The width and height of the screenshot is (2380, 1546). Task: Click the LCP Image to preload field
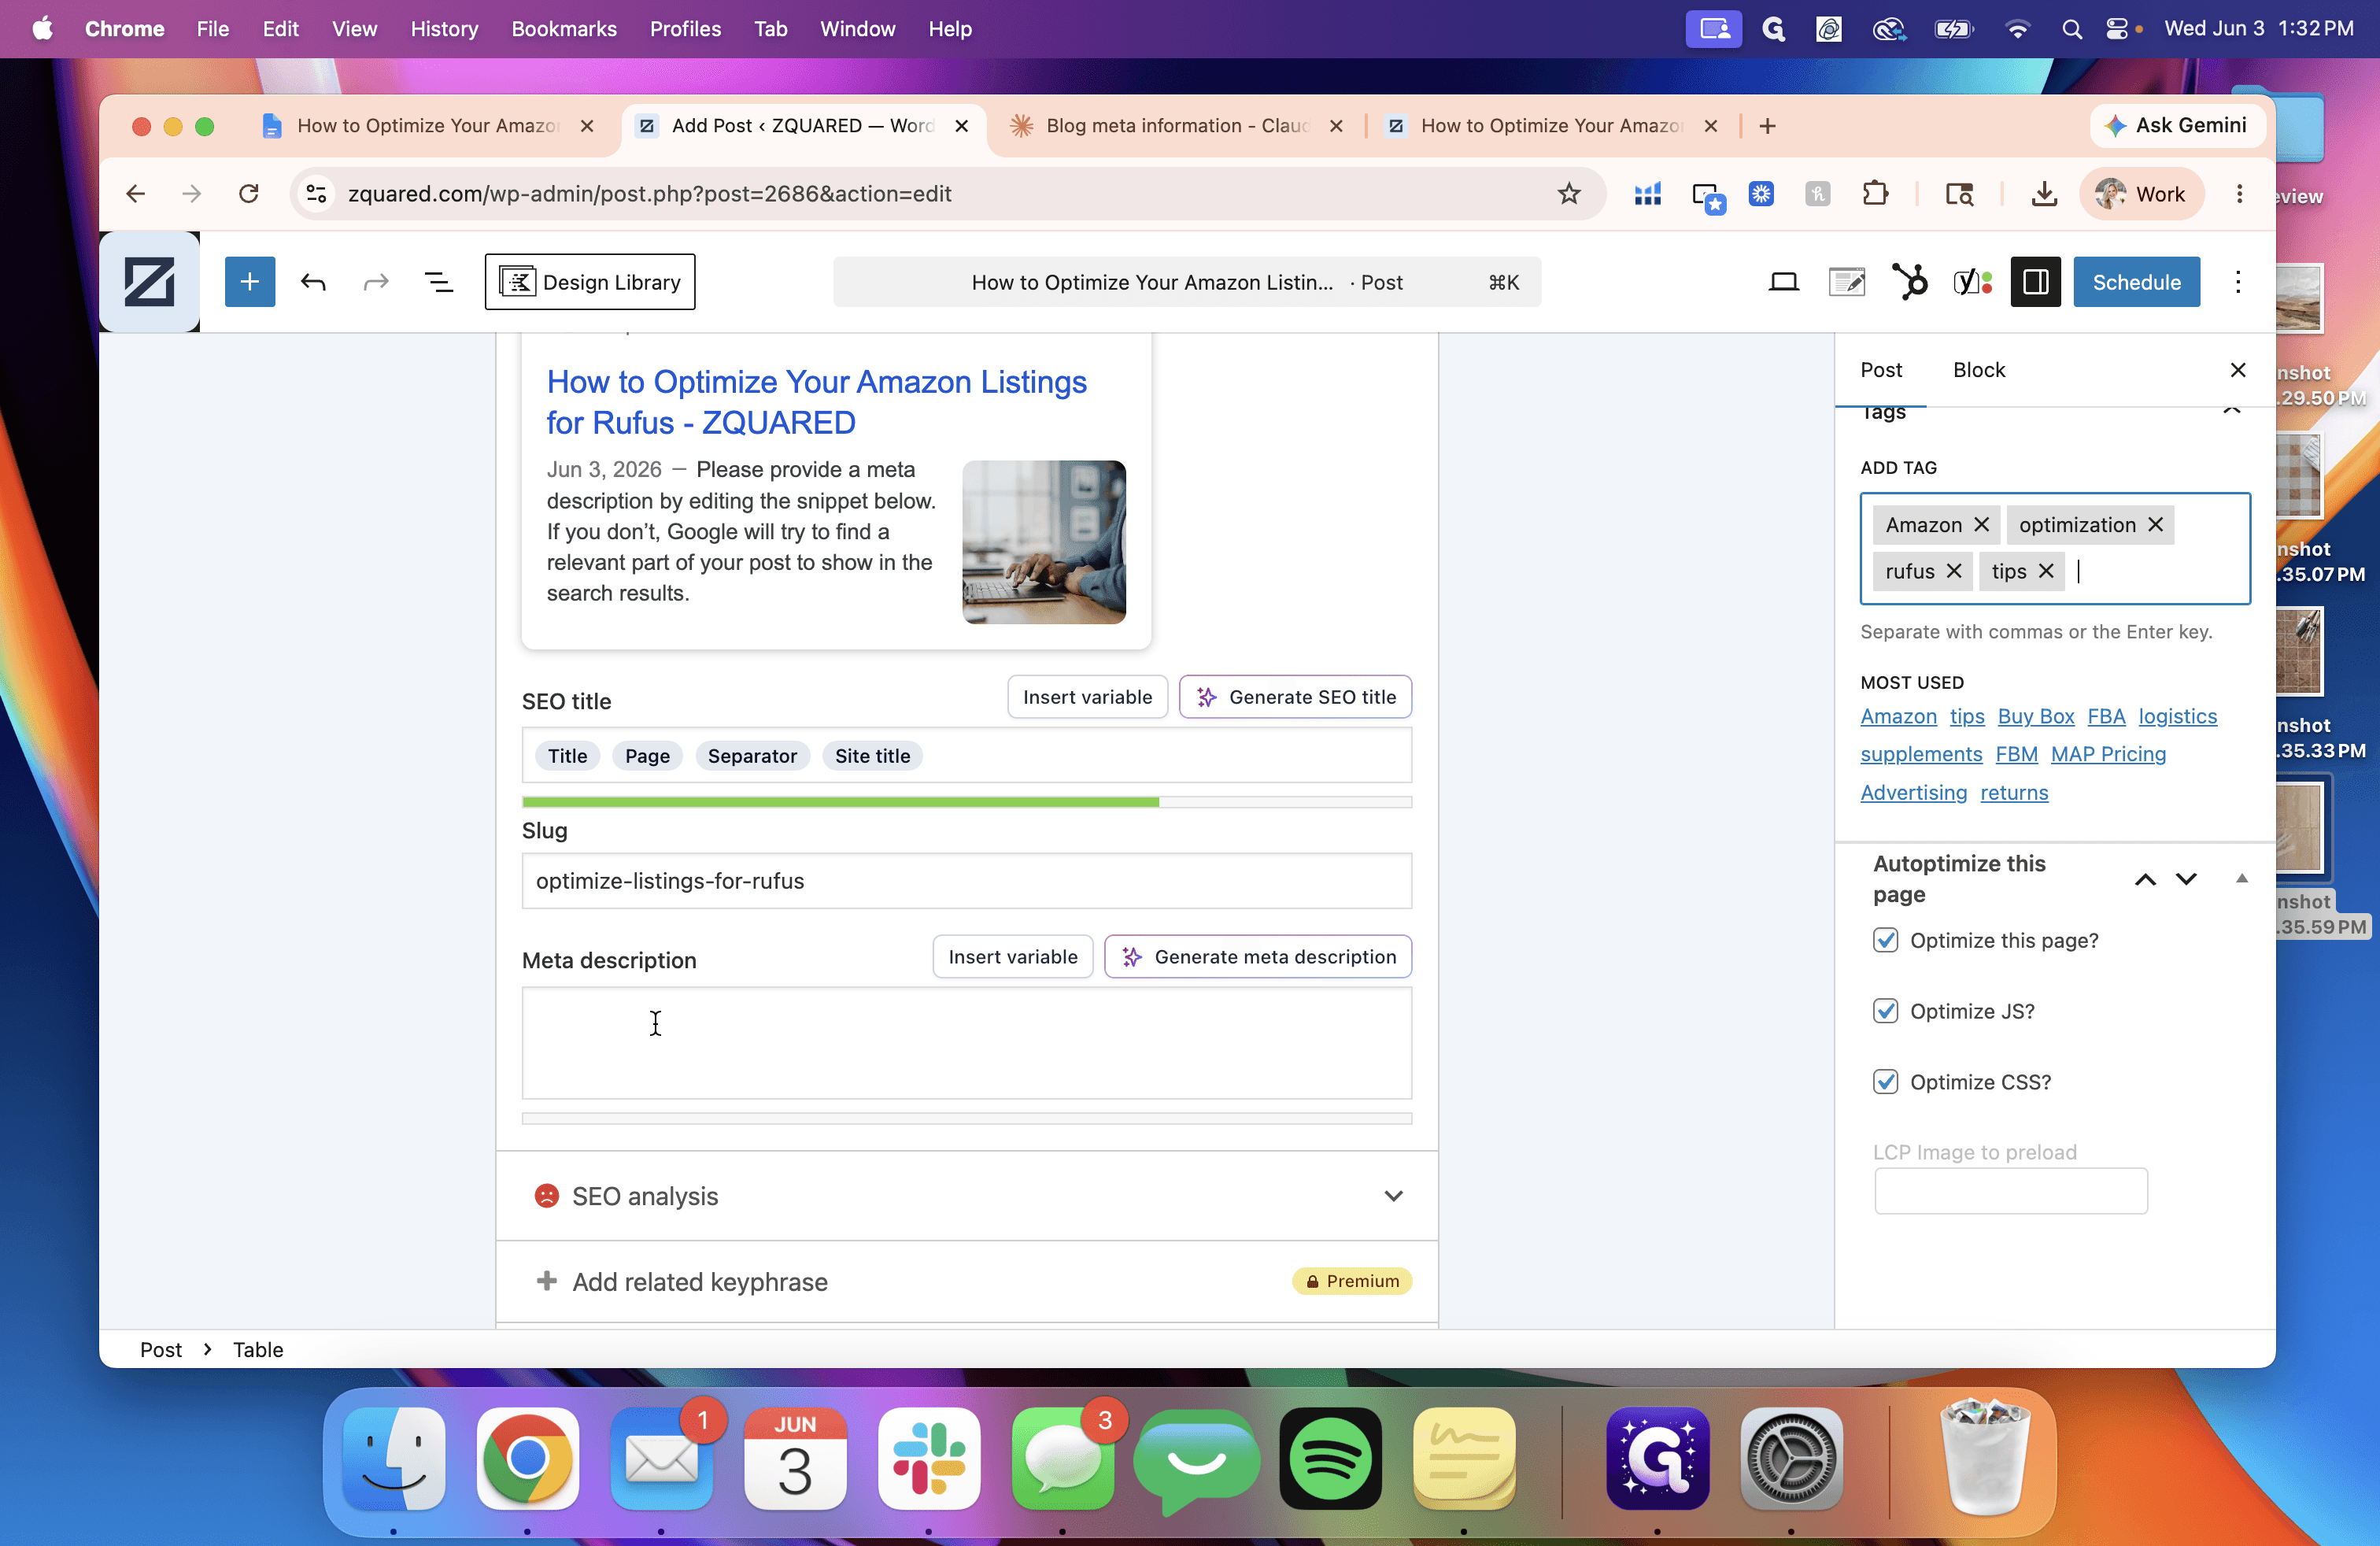click(2010, 1191)
